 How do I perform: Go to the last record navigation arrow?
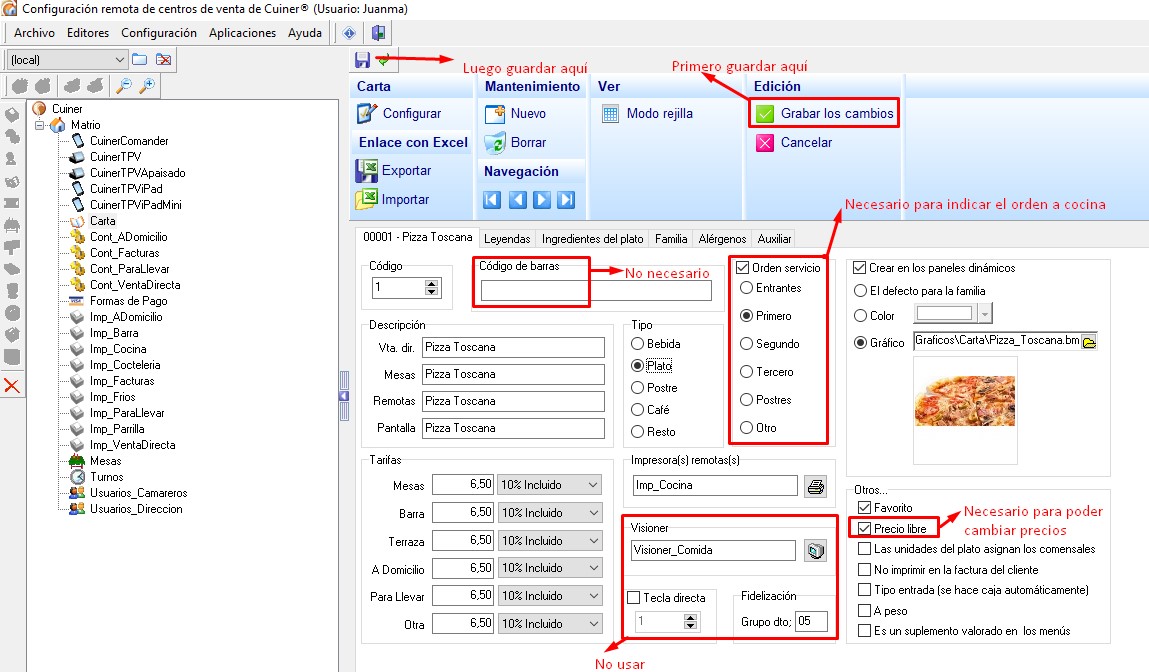[x=566, y=199]
